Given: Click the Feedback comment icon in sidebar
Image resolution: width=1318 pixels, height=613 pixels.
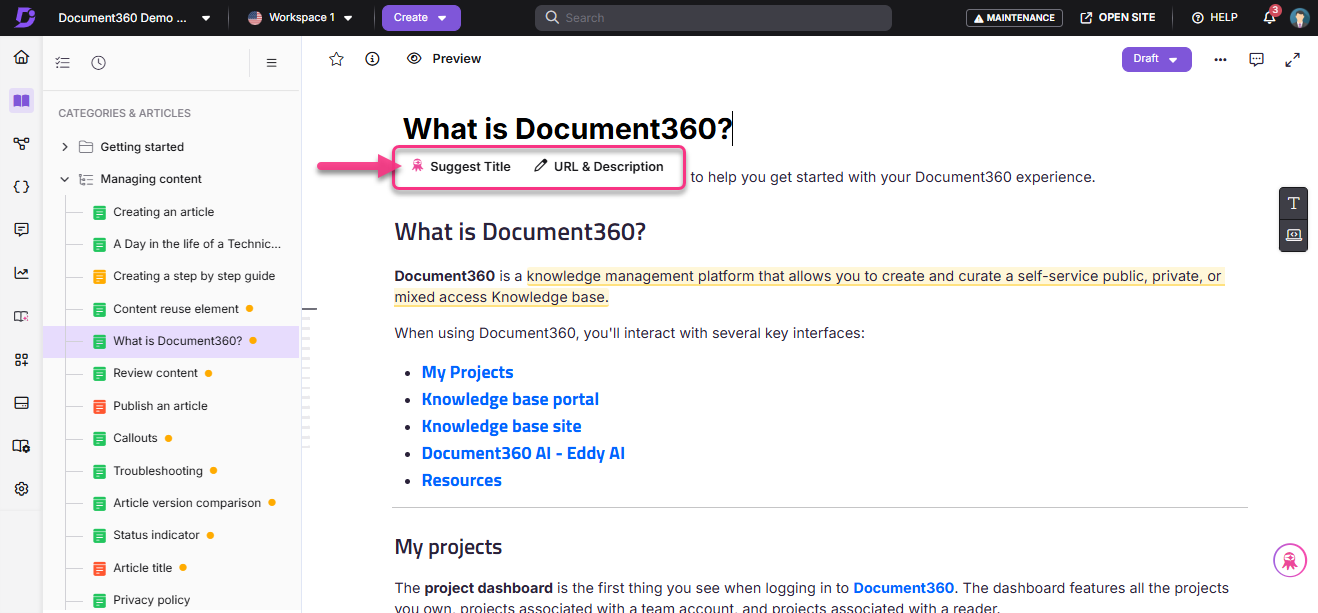Looking at the screenshot, I should click(x=21, y=229).
